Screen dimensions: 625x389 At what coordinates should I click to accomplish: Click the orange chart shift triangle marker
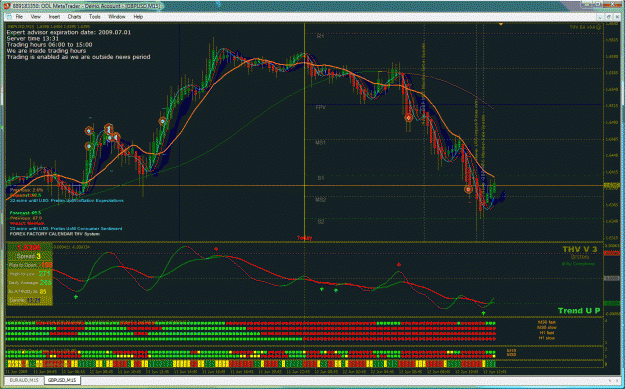pyautogui.click(x=501, y=25)
